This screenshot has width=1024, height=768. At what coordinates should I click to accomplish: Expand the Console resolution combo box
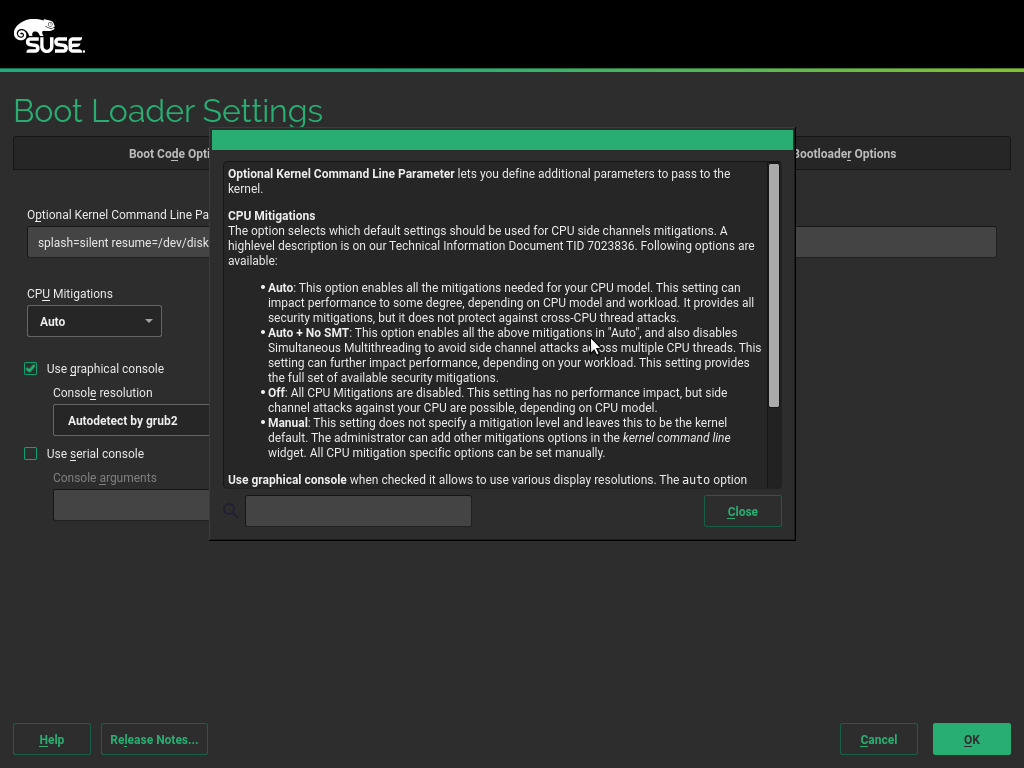click(130, 421)
